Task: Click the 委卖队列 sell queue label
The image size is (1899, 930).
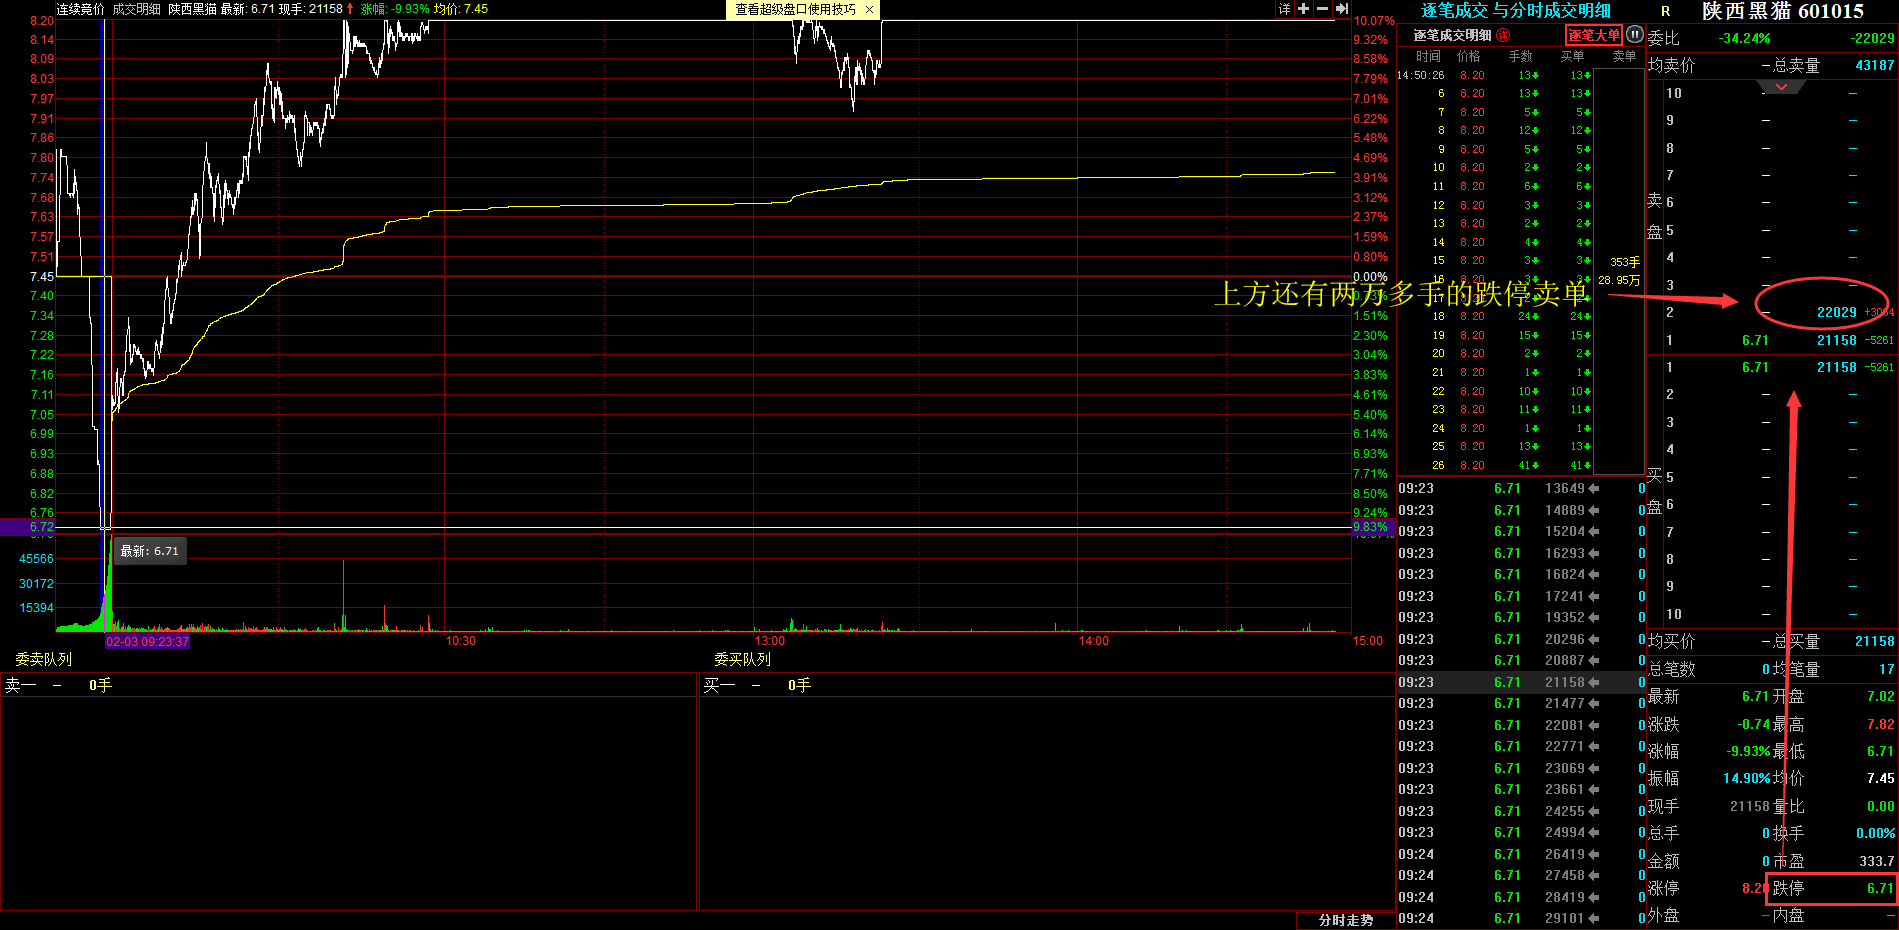Action: click(x=43, y=659)
